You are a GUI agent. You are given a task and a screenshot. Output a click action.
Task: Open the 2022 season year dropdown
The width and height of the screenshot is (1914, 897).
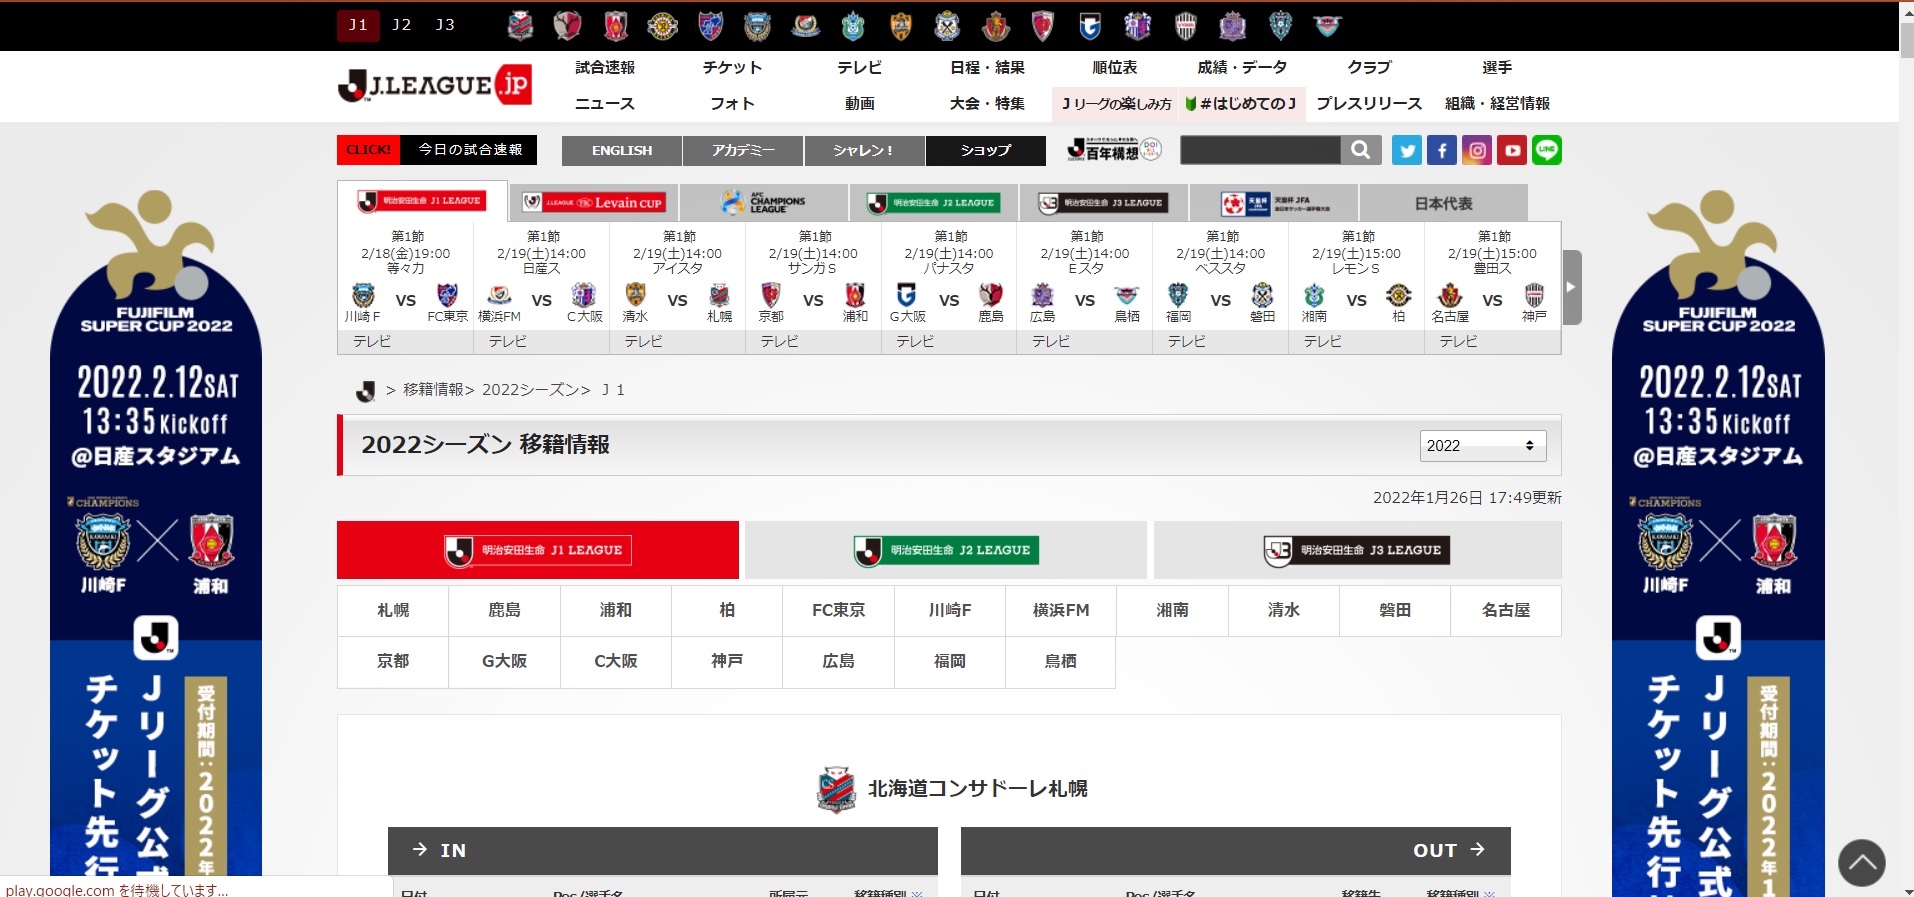pos(1482,446)
